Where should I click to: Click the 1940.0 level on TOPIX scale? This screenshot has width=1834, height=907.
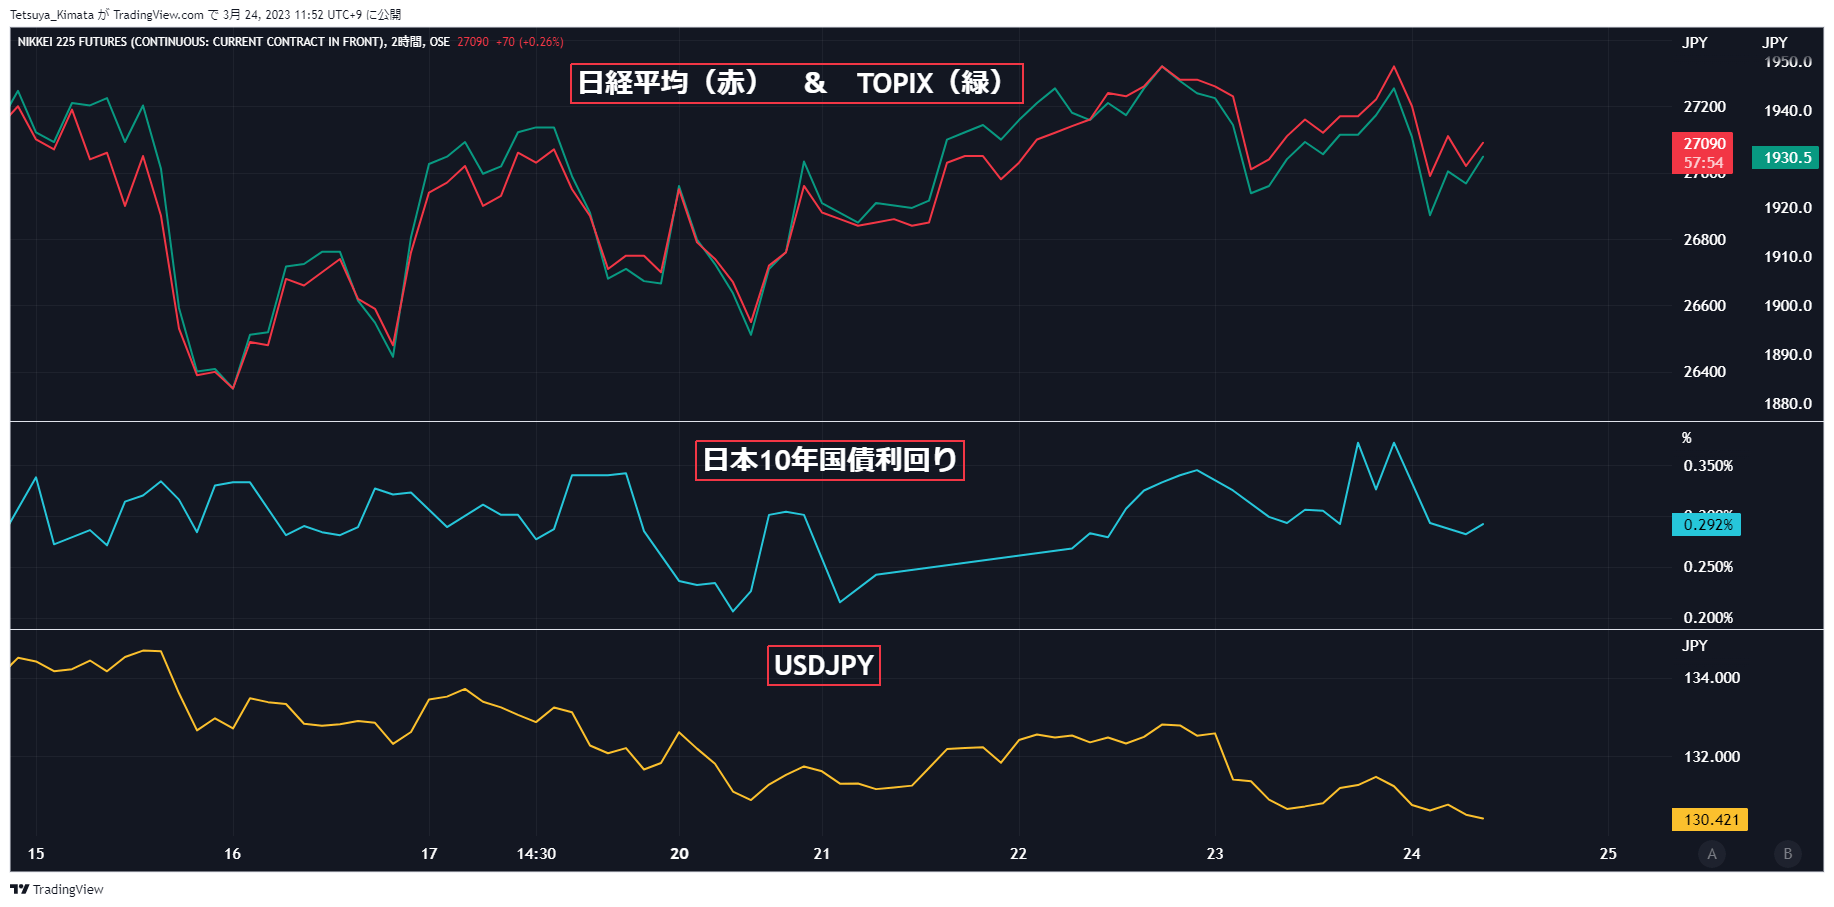point(1788,111)
